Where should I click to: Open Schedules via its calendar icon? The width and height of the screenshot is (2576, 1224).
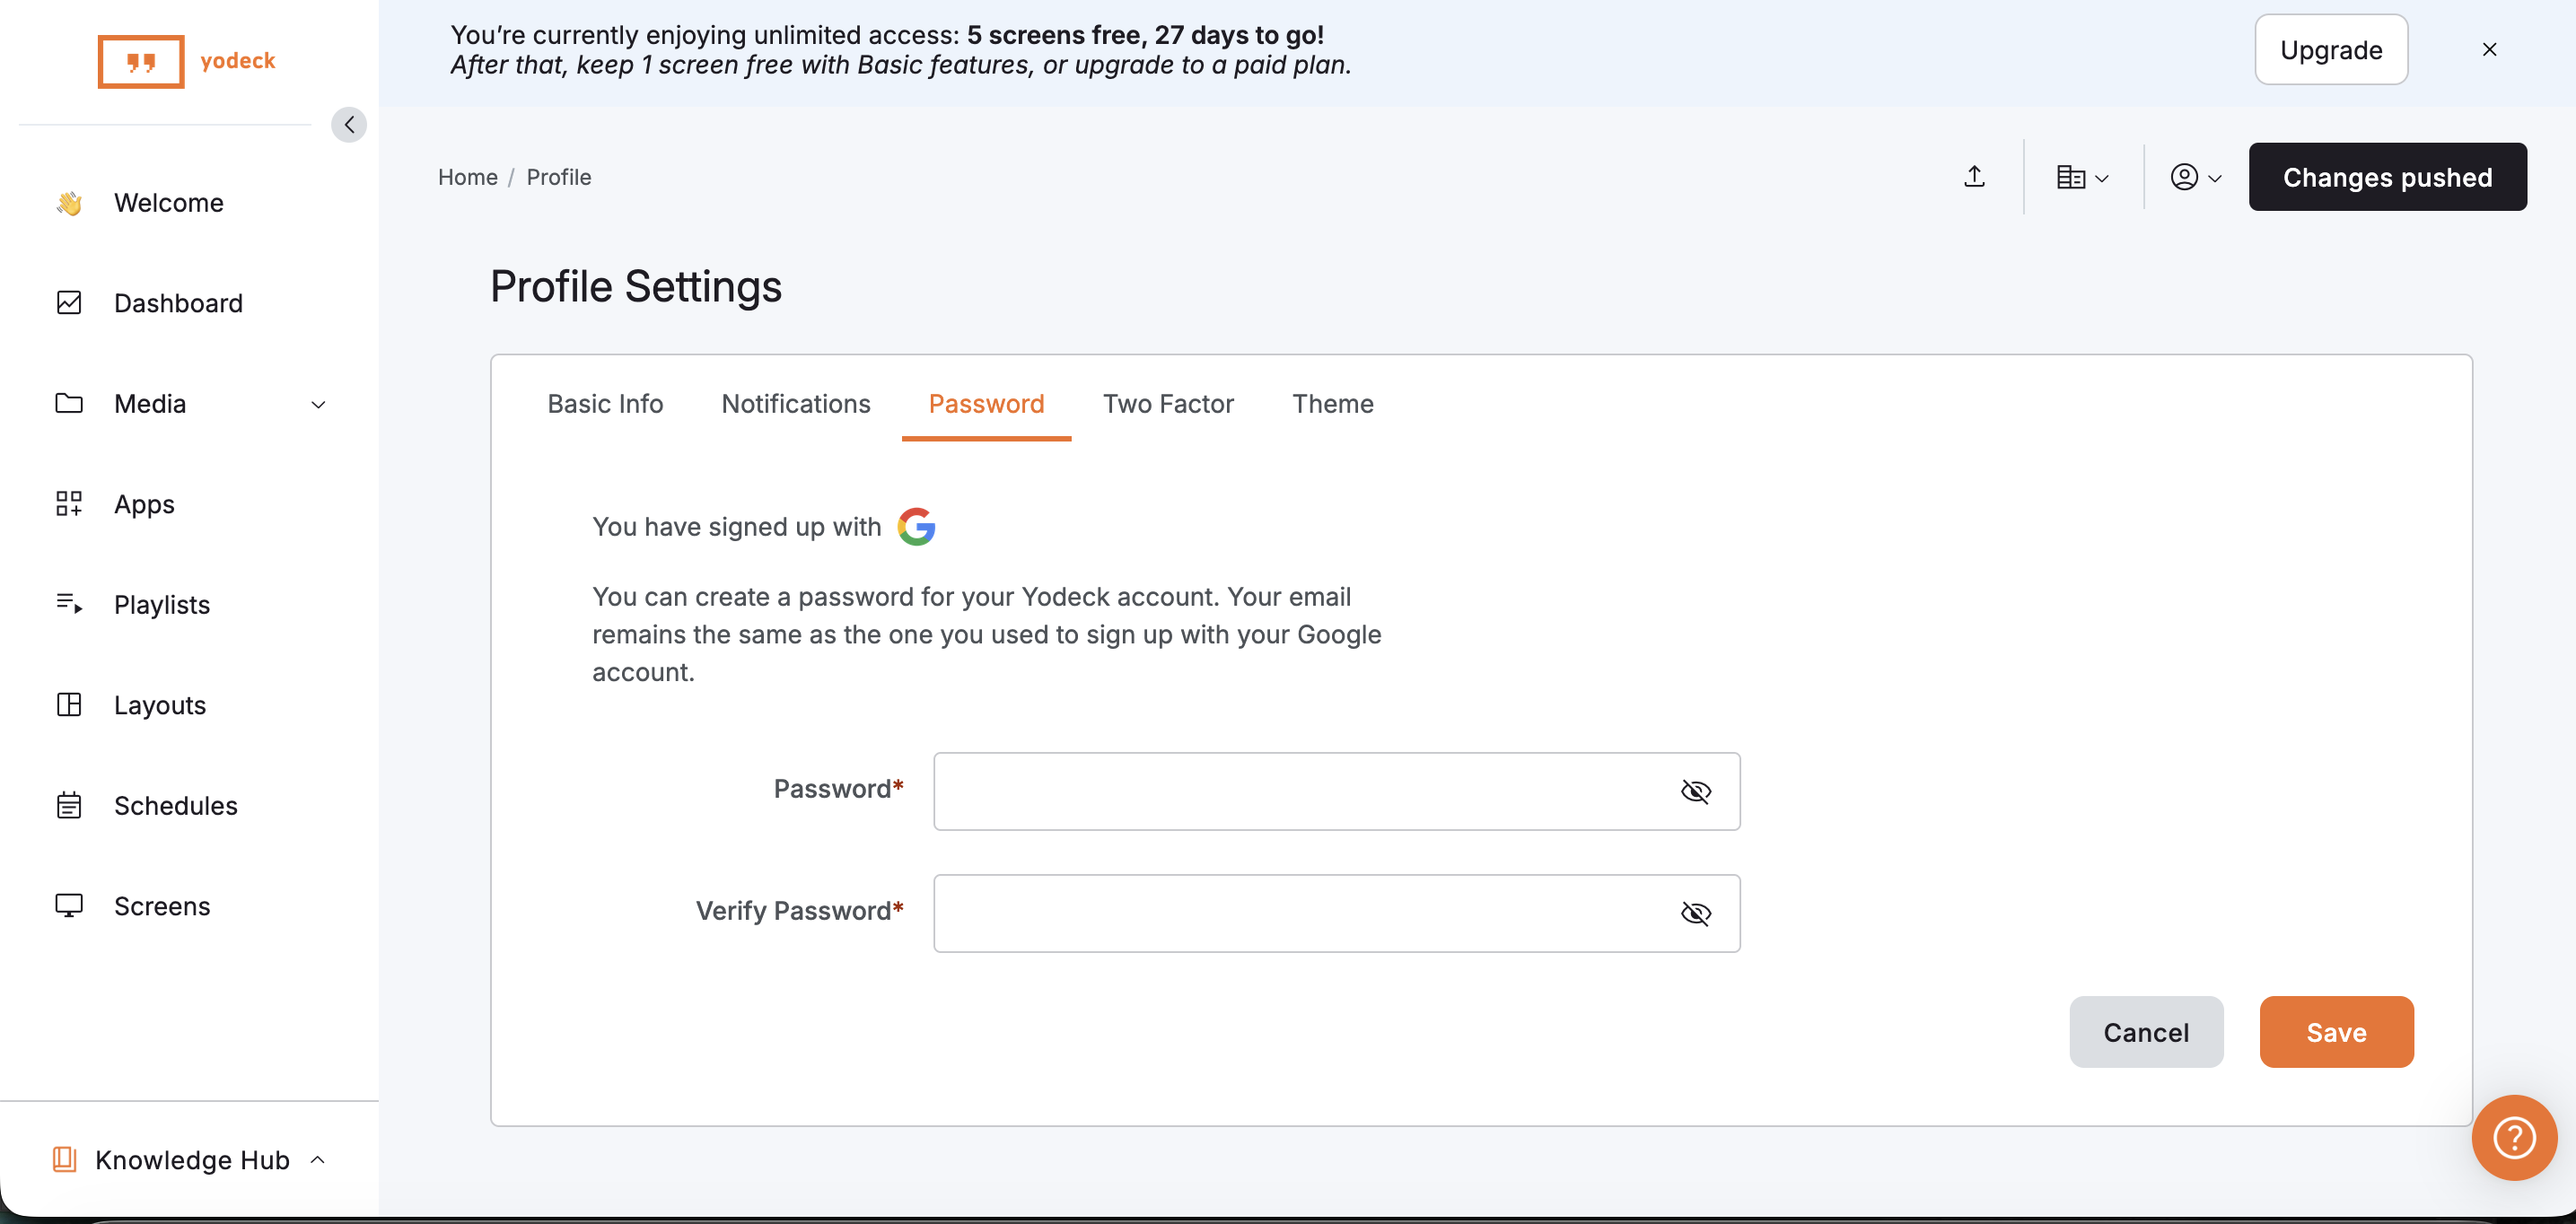click(69, 805)
